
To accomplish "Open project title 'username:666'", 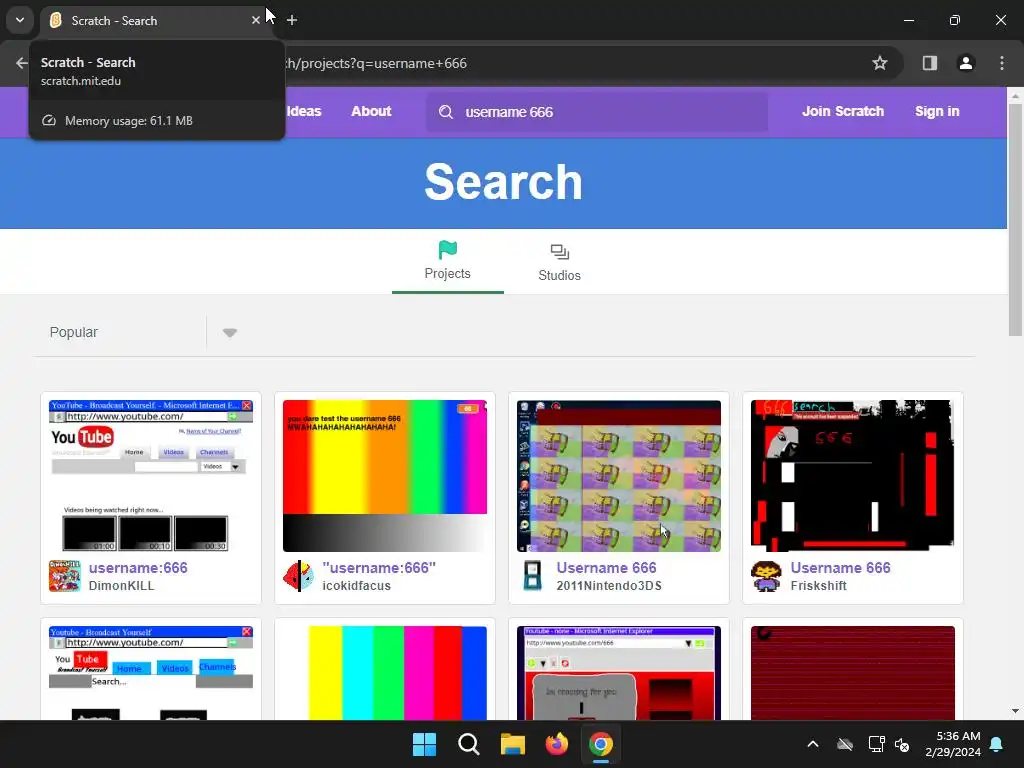I will [138, 568].
